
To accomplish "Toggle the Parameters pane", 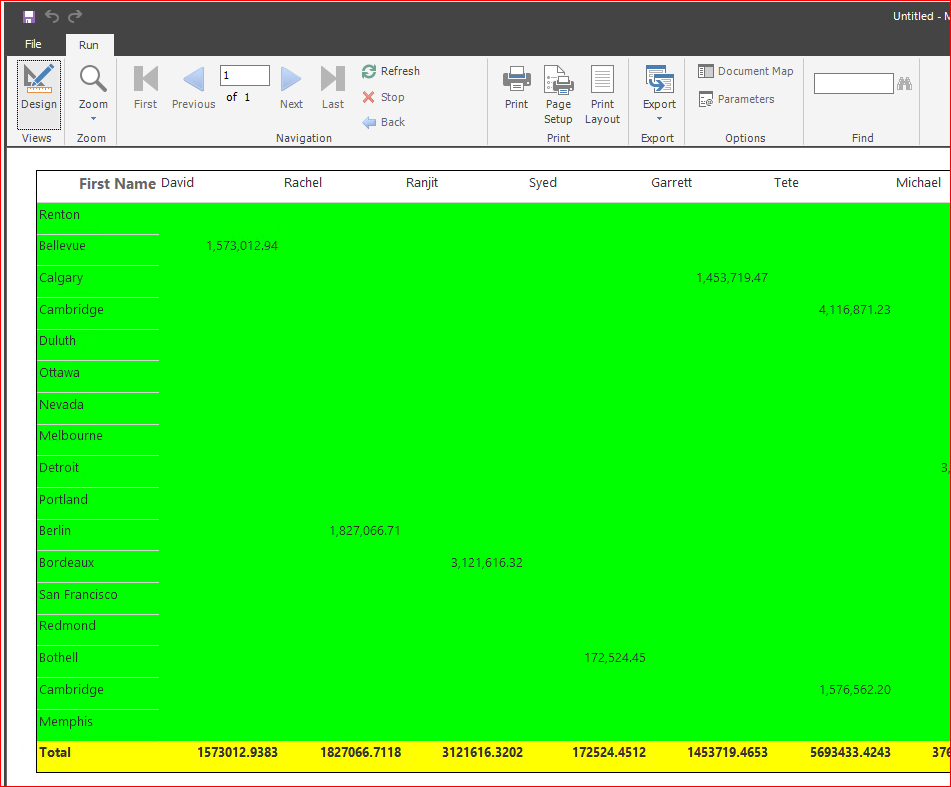I will coord(736,99).
